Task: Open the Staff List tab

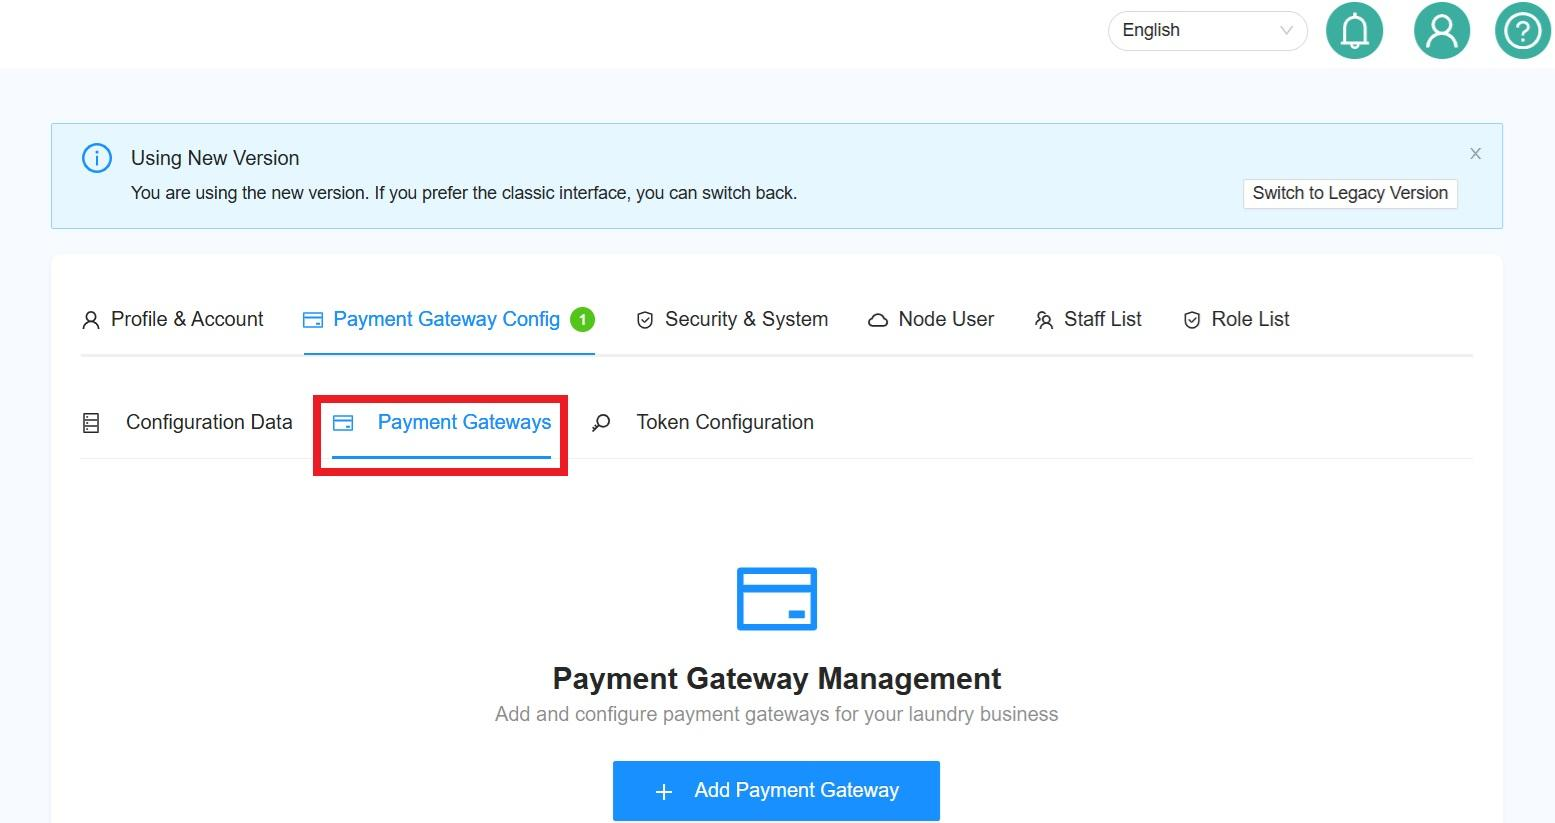Action: point(1088,319)
